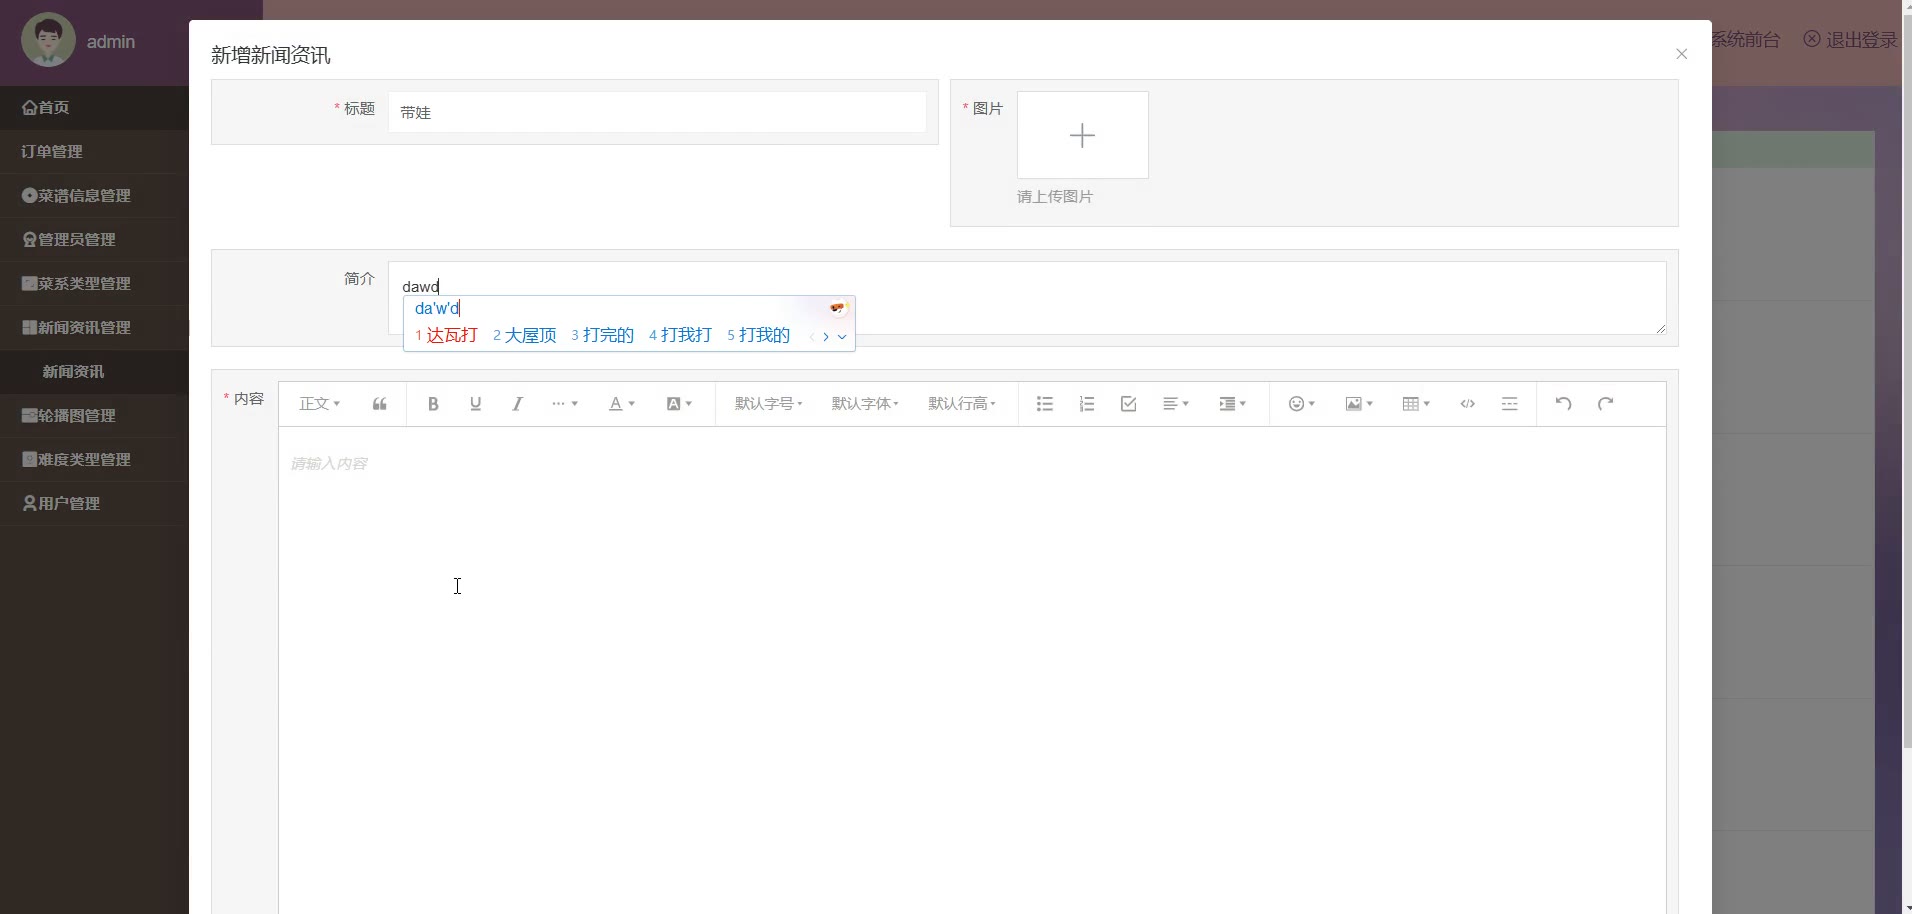Click the 退出登录 logout link
Screen dimensions: 1912x914
[x=1851, y=40]
